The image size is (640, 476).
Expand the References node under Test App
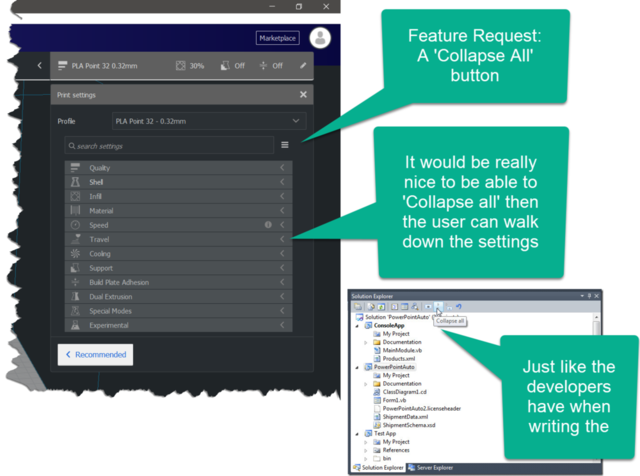click(366, 451)
